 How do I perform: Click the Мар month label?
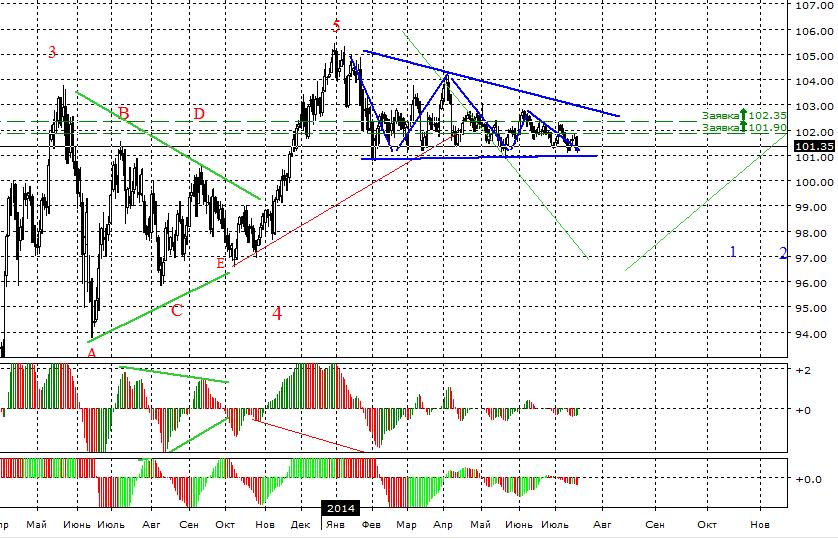[x=406, y=525]
